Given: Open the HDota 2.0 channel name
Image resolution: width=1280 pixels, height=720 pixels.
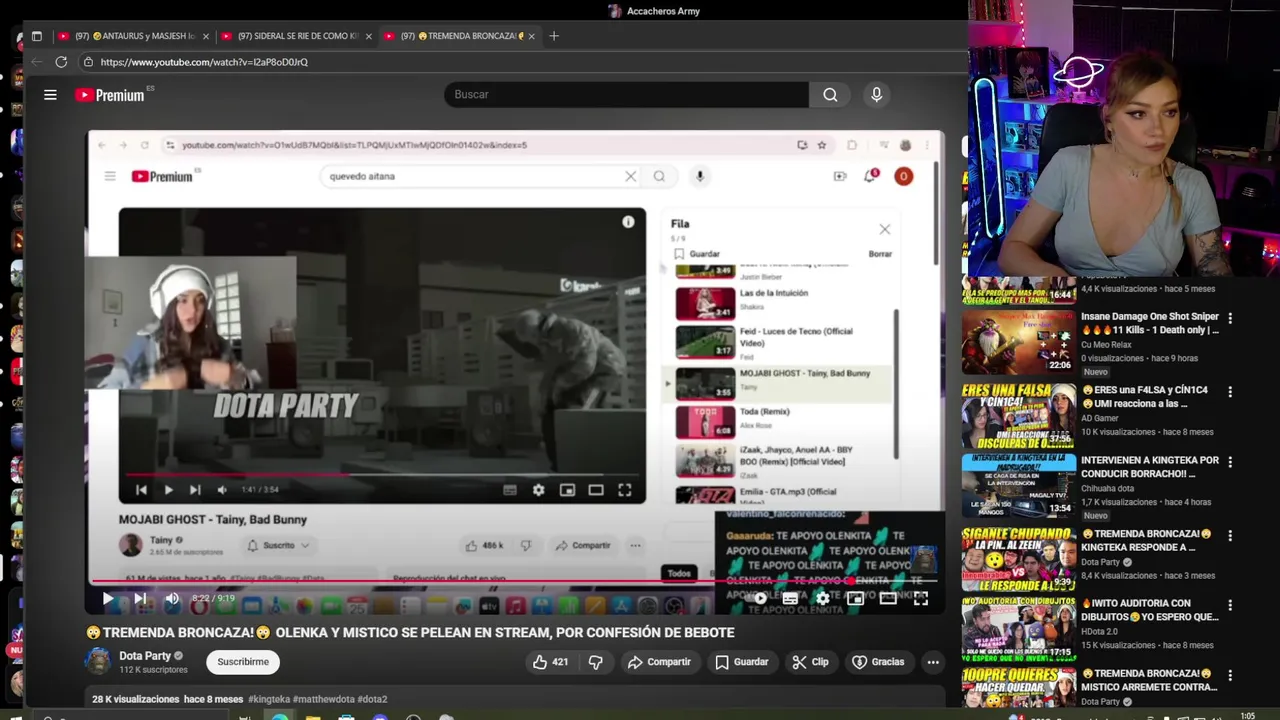Looking at the screenshot, I should (x=1100, y=631).
